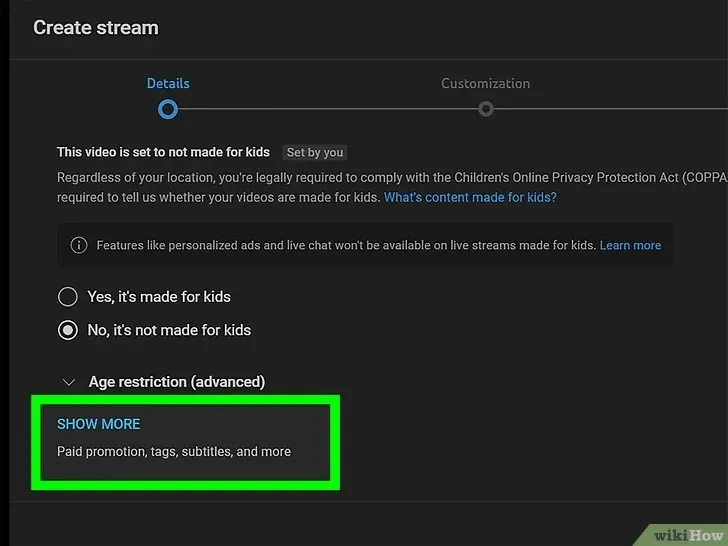Click the 'No, it's not made for kids' label text

pyautogui.click(x=169, y=330)
